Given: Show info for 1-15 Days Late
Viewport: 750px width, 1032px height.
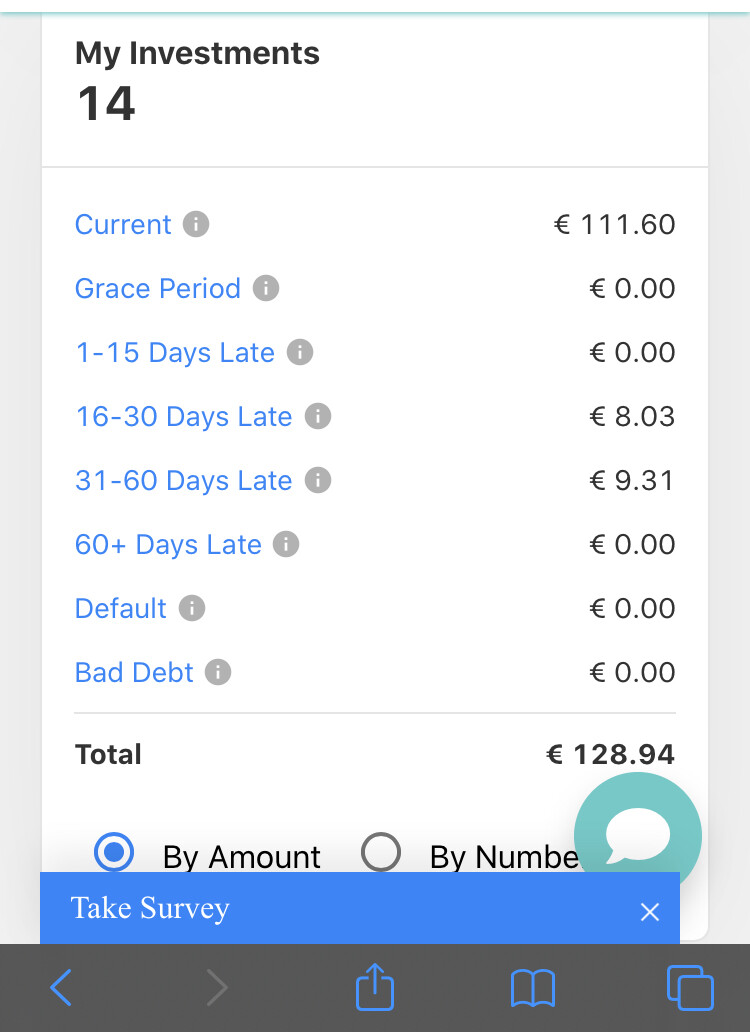Looking at the screenshot, I should 300,352.
